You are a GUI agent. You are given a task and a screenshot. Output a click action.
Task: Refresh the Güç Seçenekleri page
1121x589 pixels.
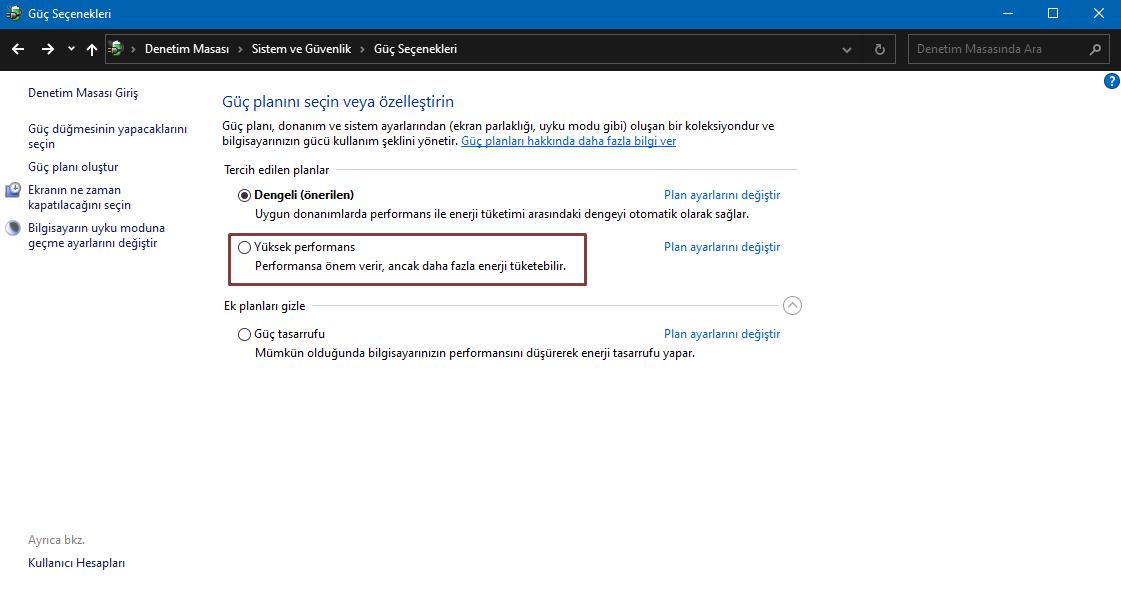click(879, 49)
